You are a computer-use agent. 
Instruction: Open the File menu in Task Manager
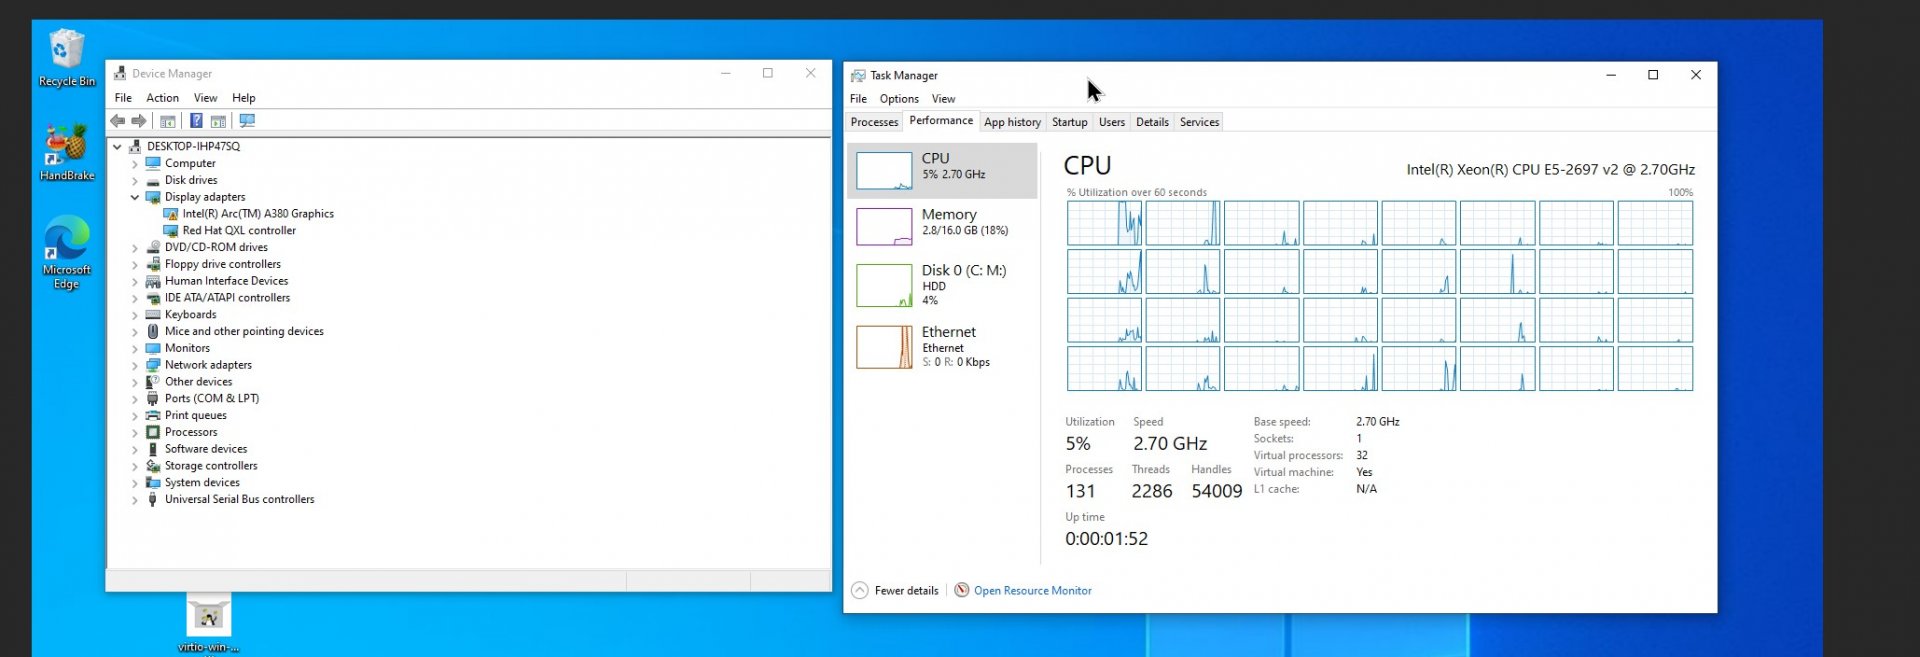(858, 99)
